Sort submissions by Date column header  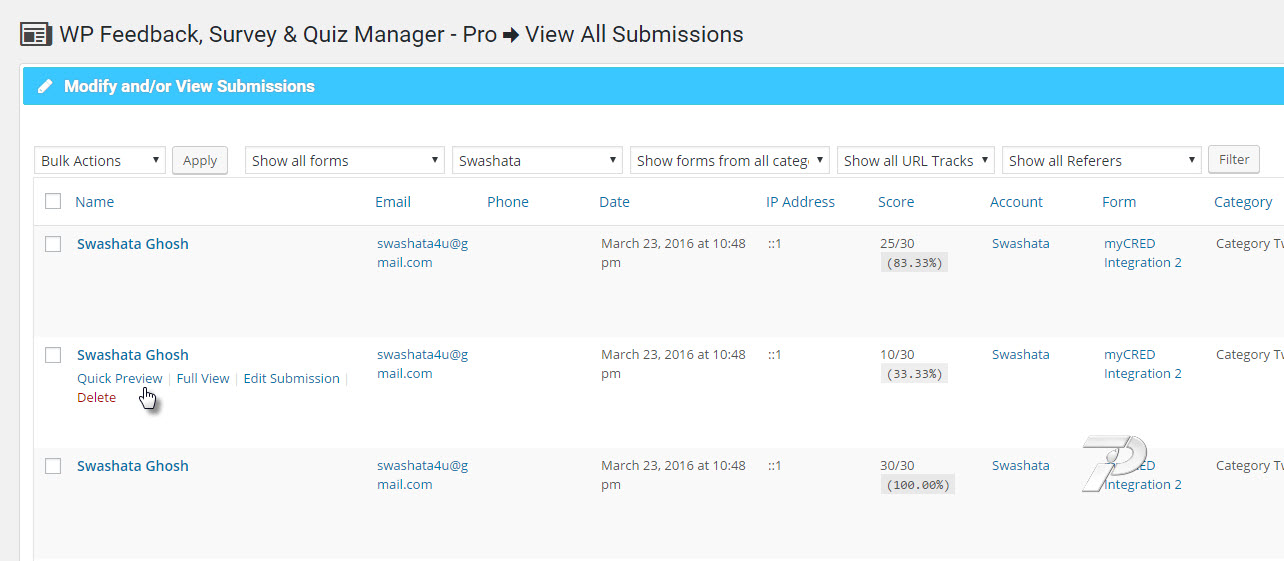click(x=614, y=202)
